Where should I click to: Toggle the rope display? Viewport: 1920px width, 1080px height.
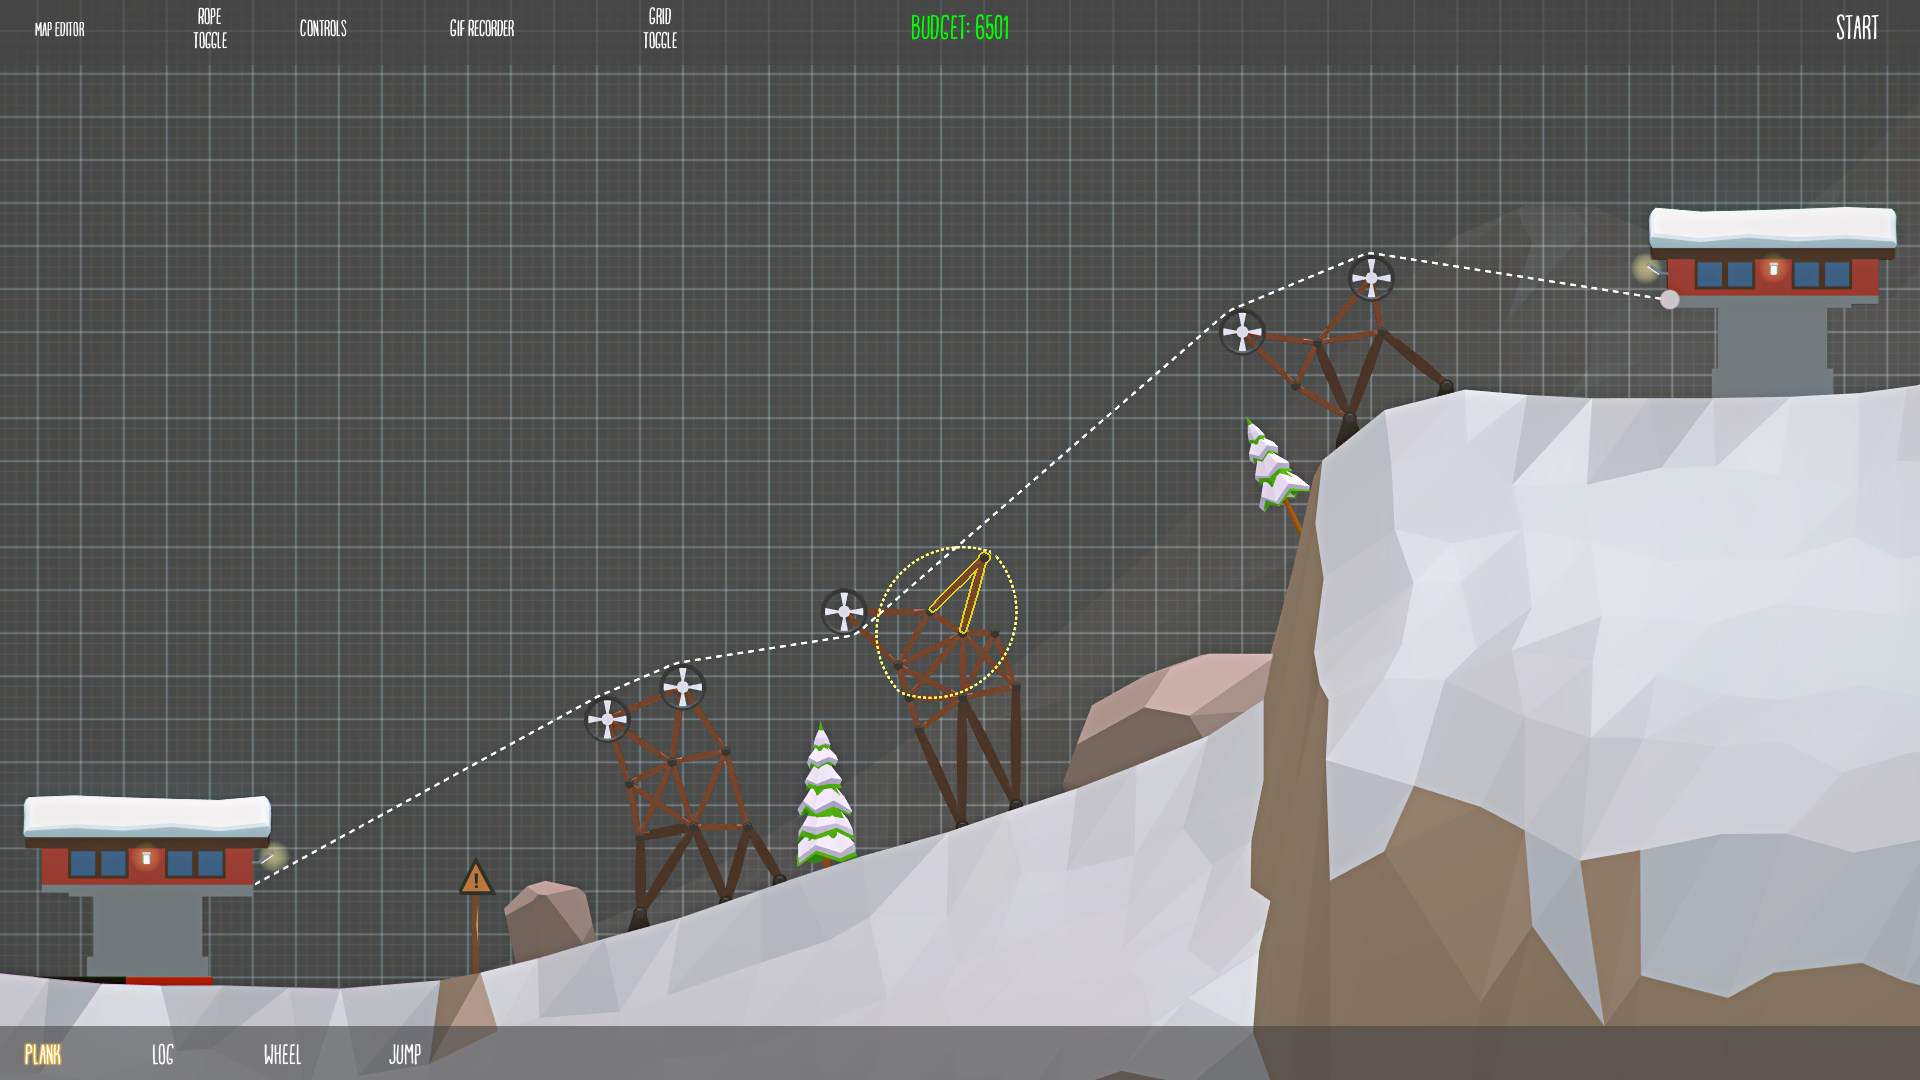(x=210, y=28)
